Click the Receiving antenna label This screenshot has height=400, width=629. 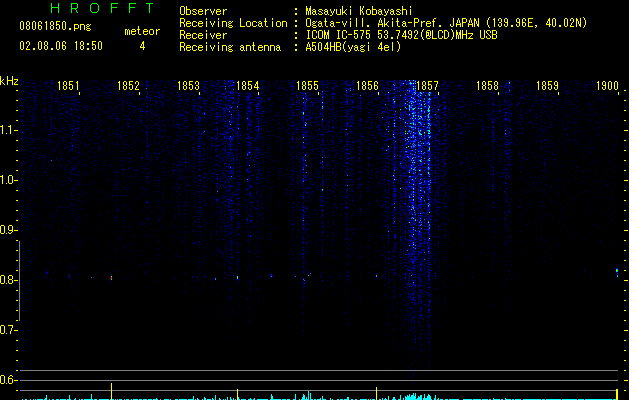[230, 47]
